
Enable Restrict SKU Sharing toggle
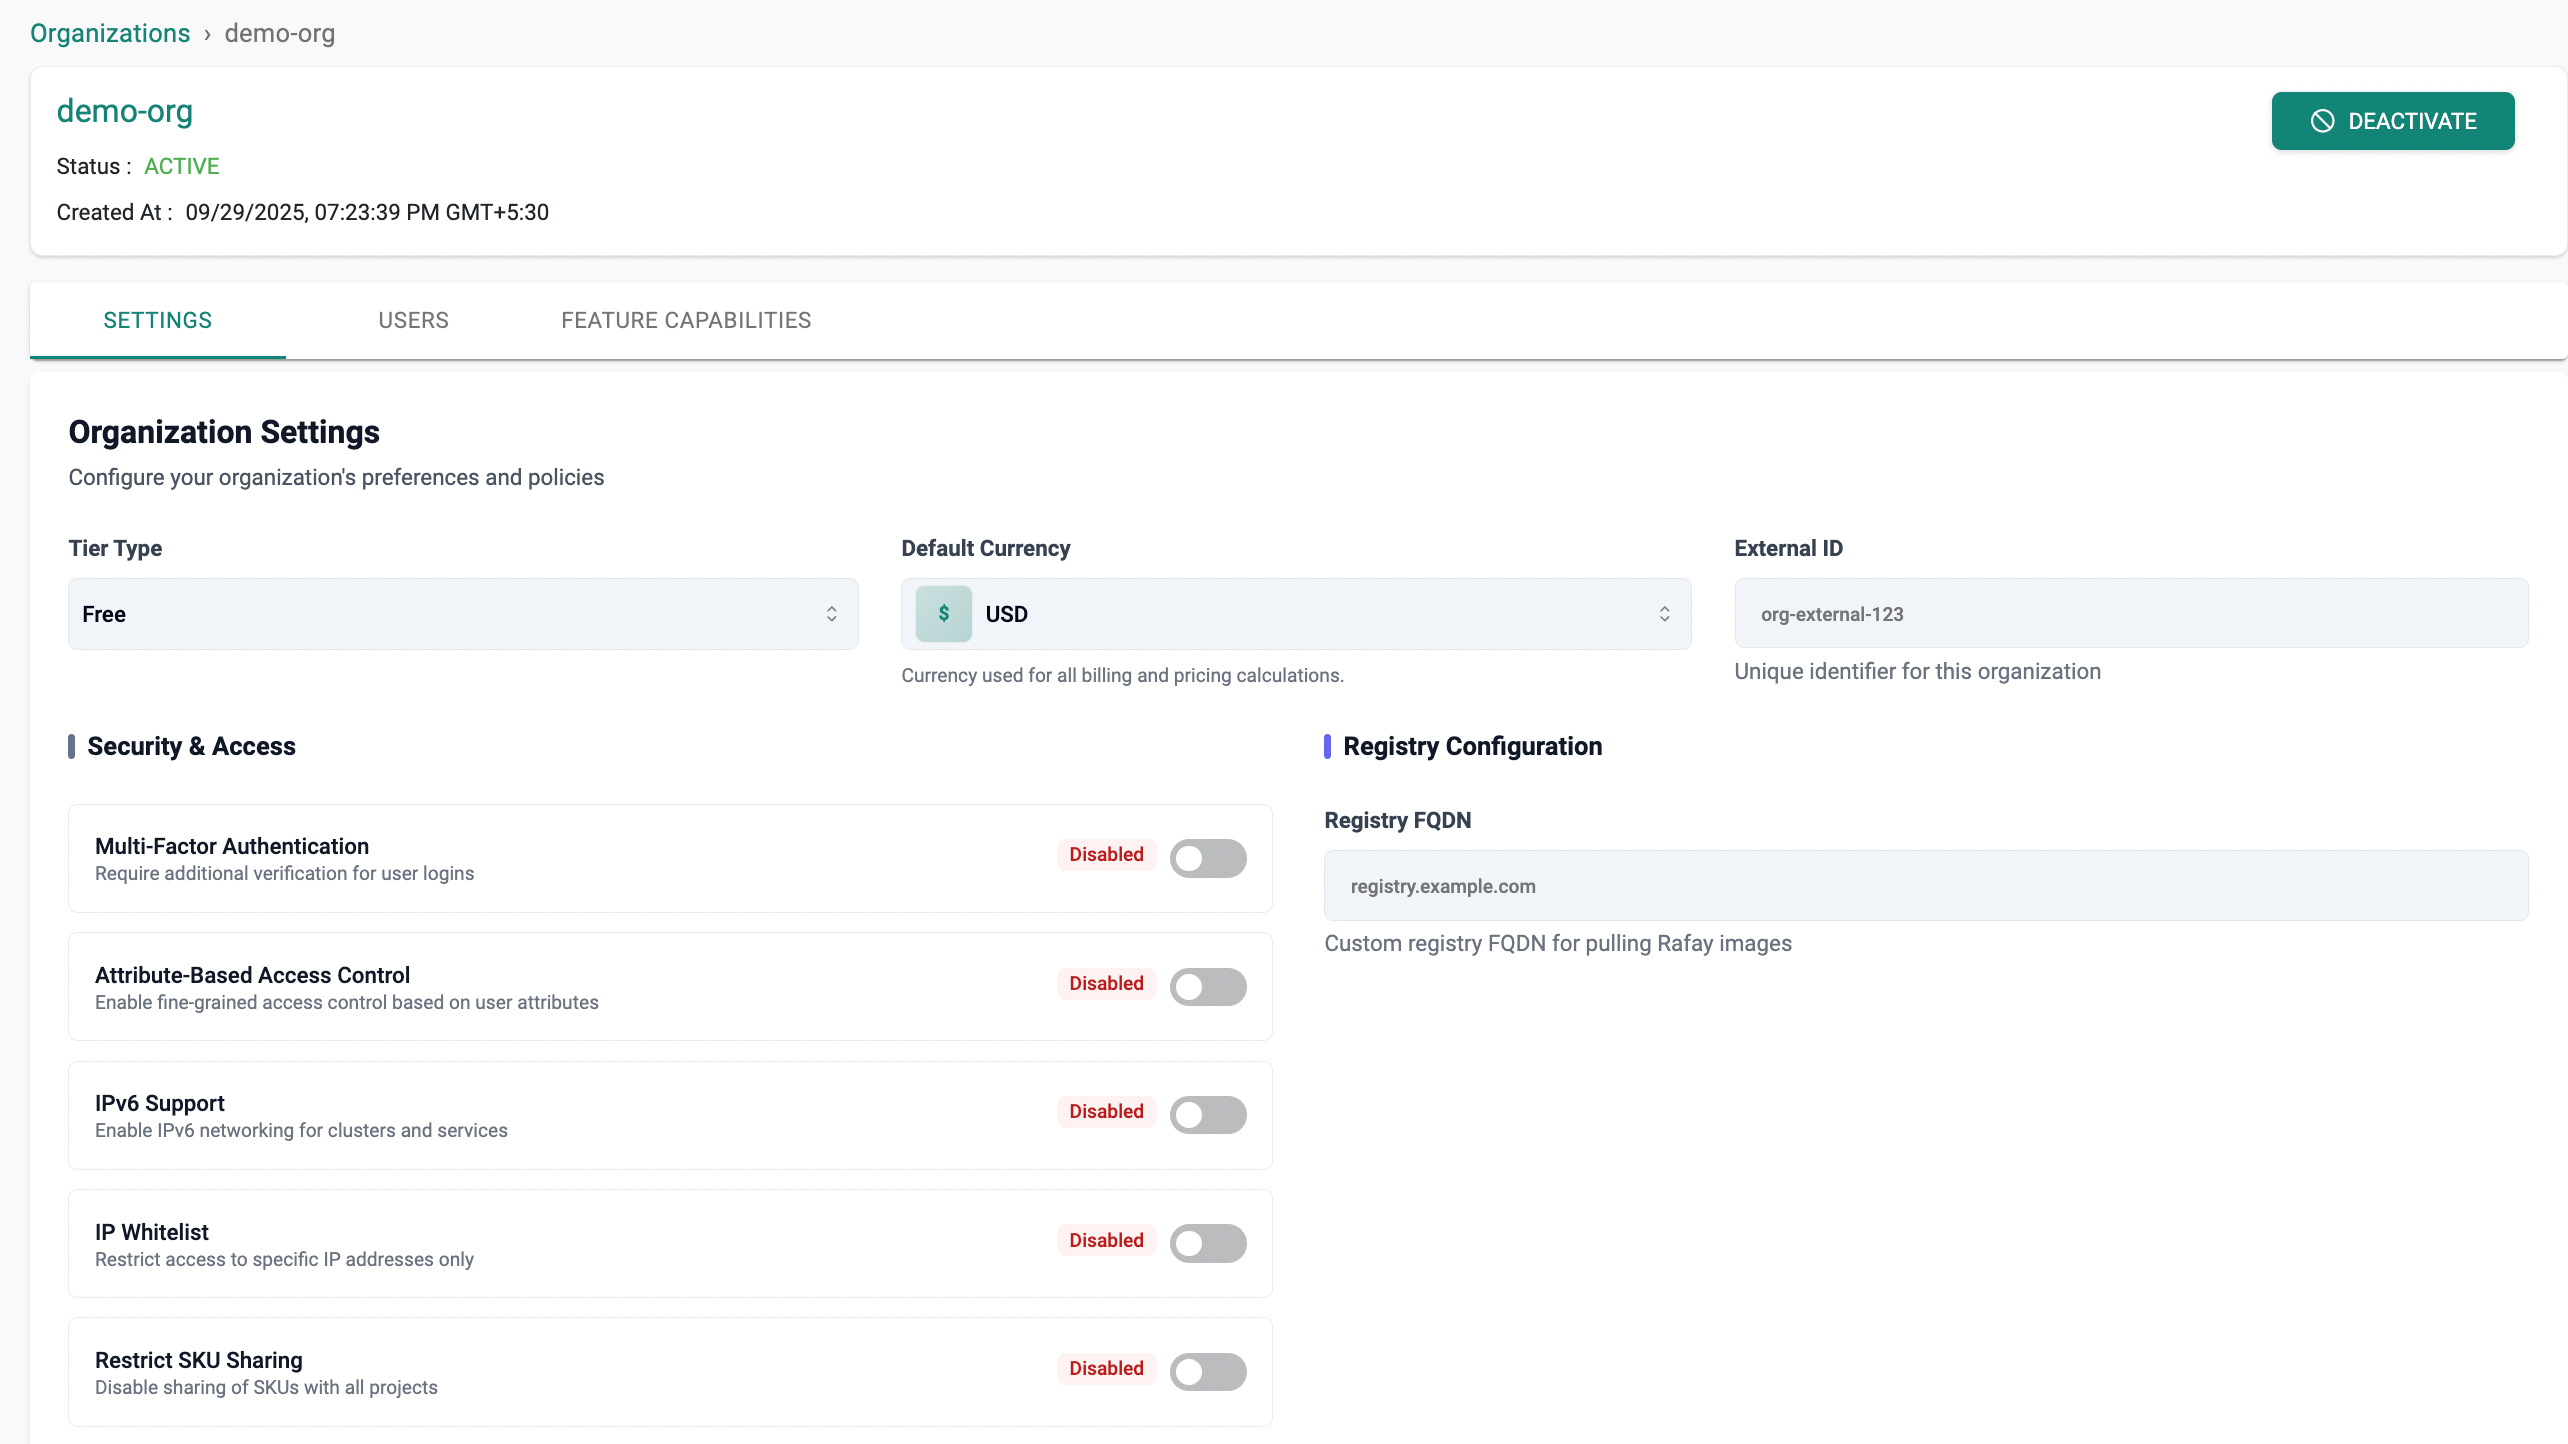coord(1208,1372)
